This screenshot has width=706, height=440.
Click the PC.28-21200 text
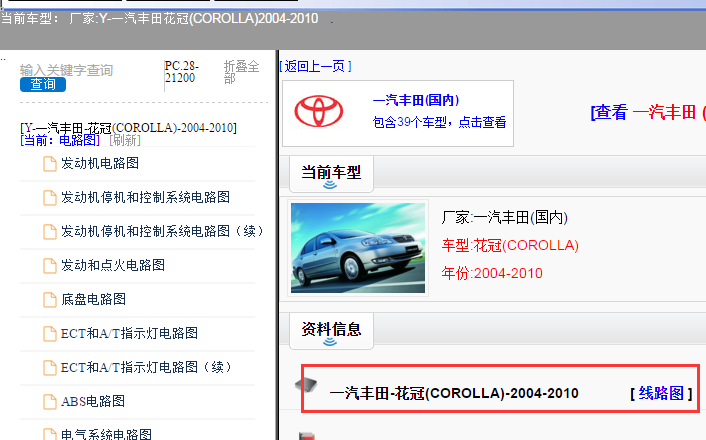181,72
